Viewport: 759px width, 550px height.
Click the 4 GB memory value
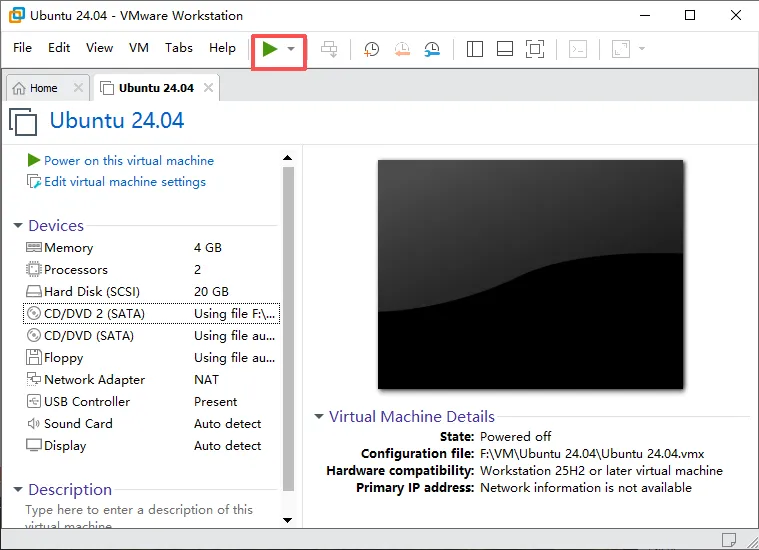tap(208, 247)
